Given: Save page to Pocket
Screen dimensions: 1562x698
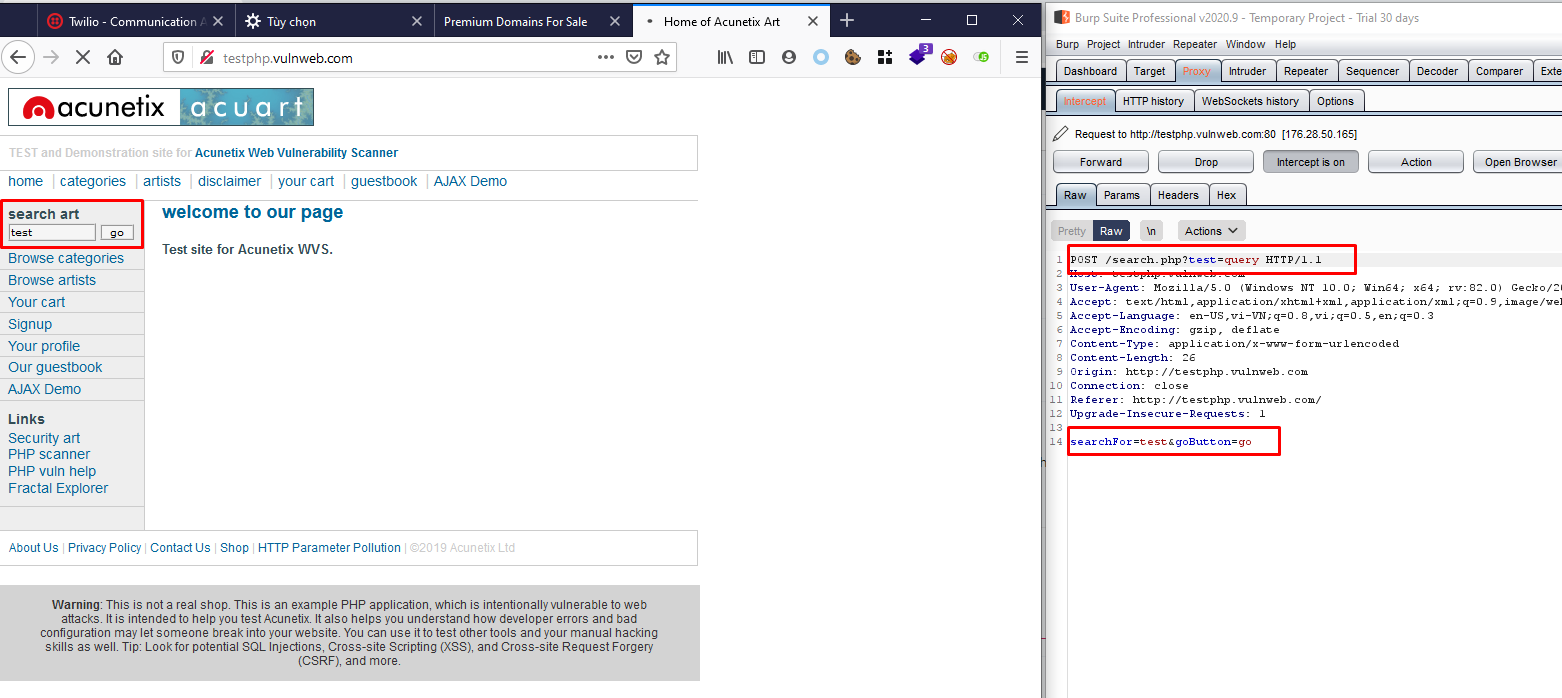Looking at the screenshot, I should (x=634, y=57).
